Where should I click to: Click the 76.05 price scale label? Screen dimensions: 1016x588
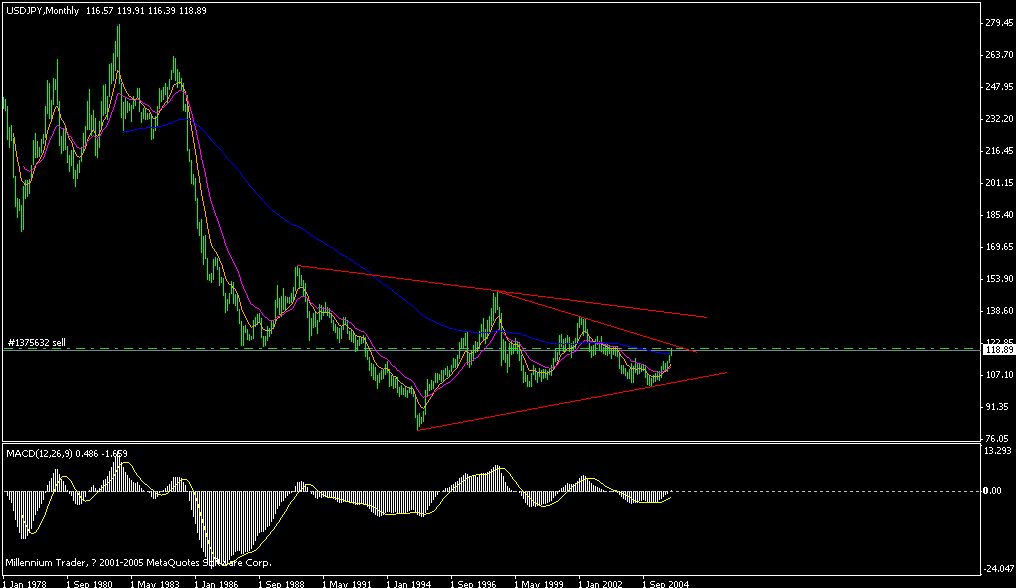995,437
